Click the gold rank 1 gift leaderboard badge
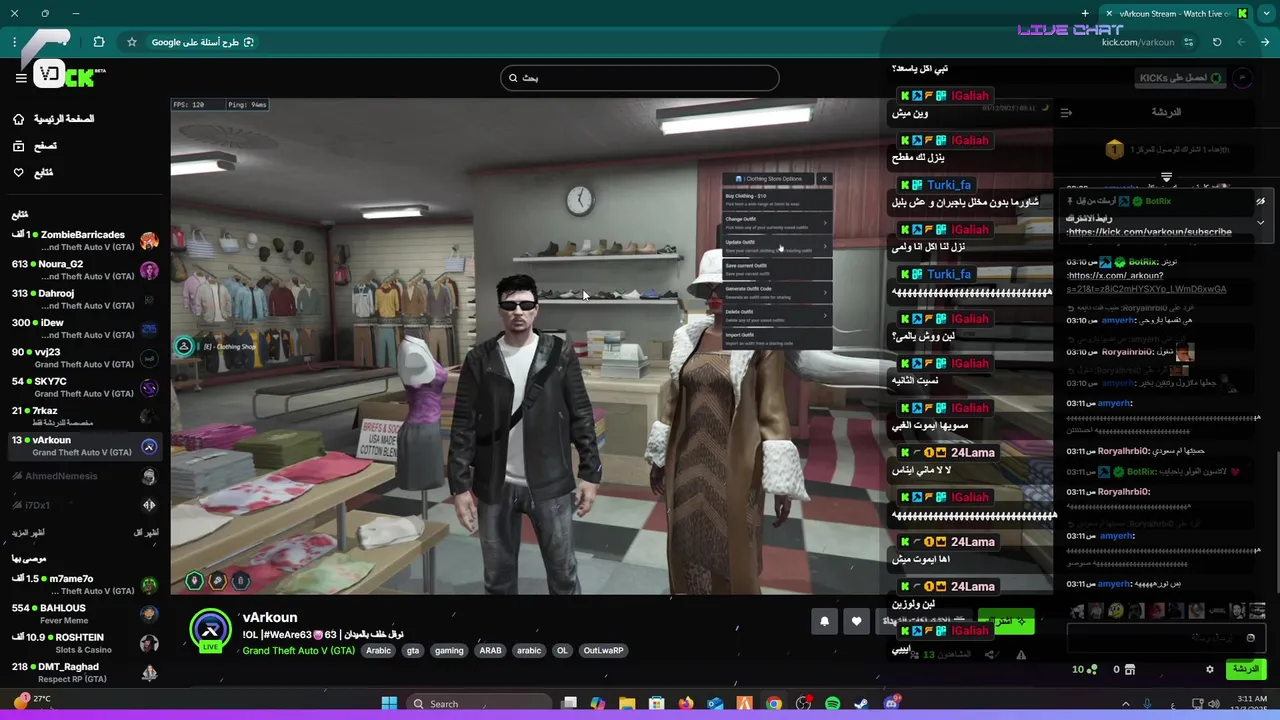1280x720 pixels. pyautogui.click(x=1114, y=150)
